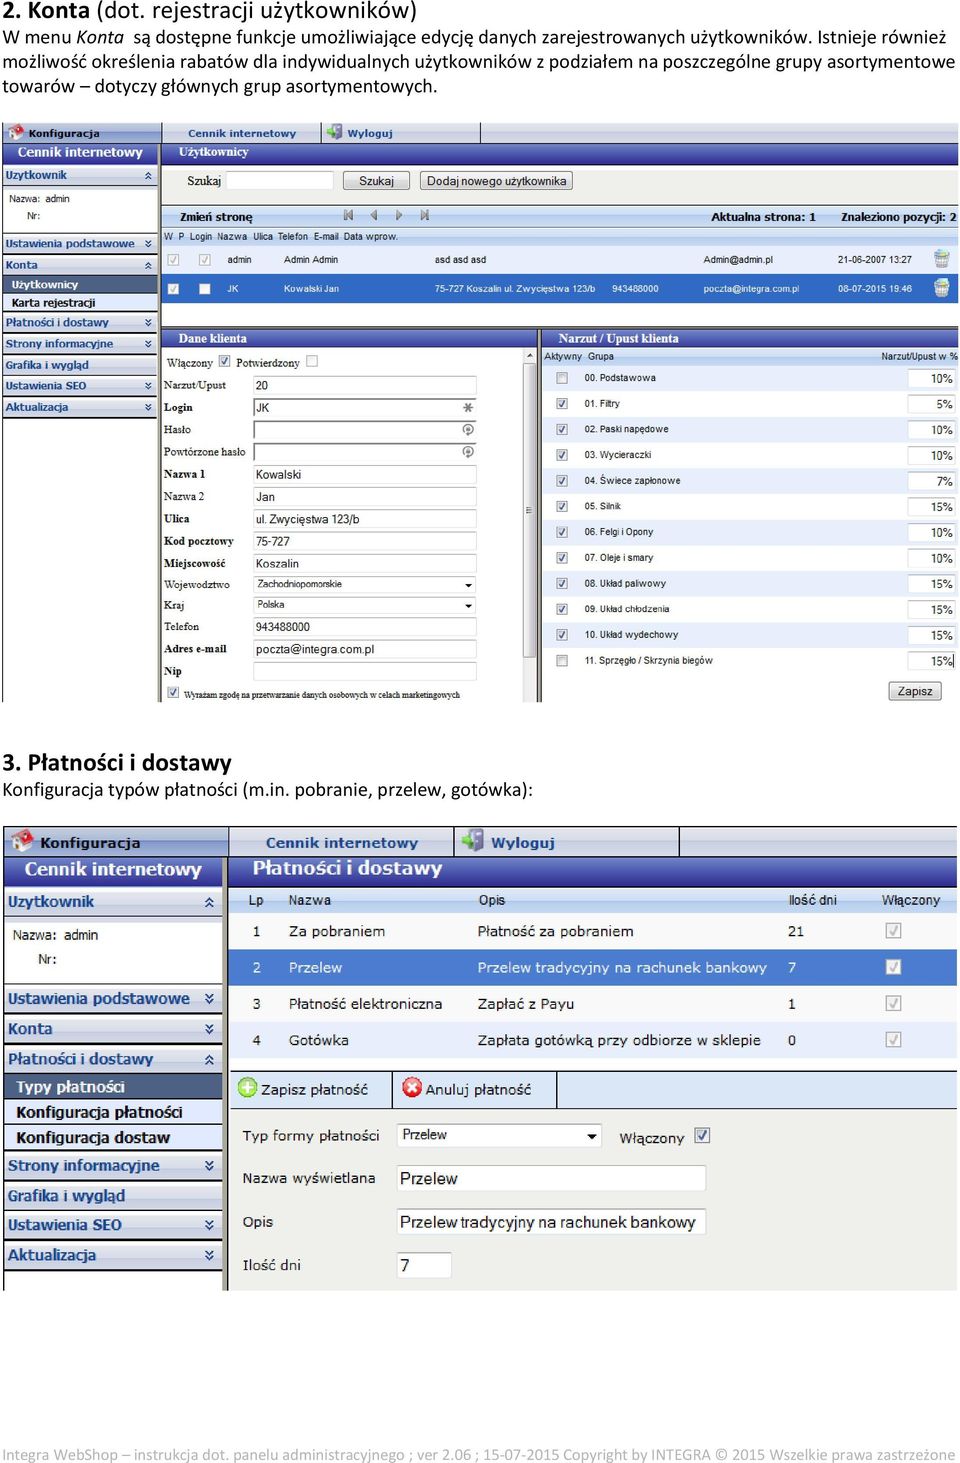
Task: Click the Konfiguracja icon in the payments screen
Action: point(22,841)
